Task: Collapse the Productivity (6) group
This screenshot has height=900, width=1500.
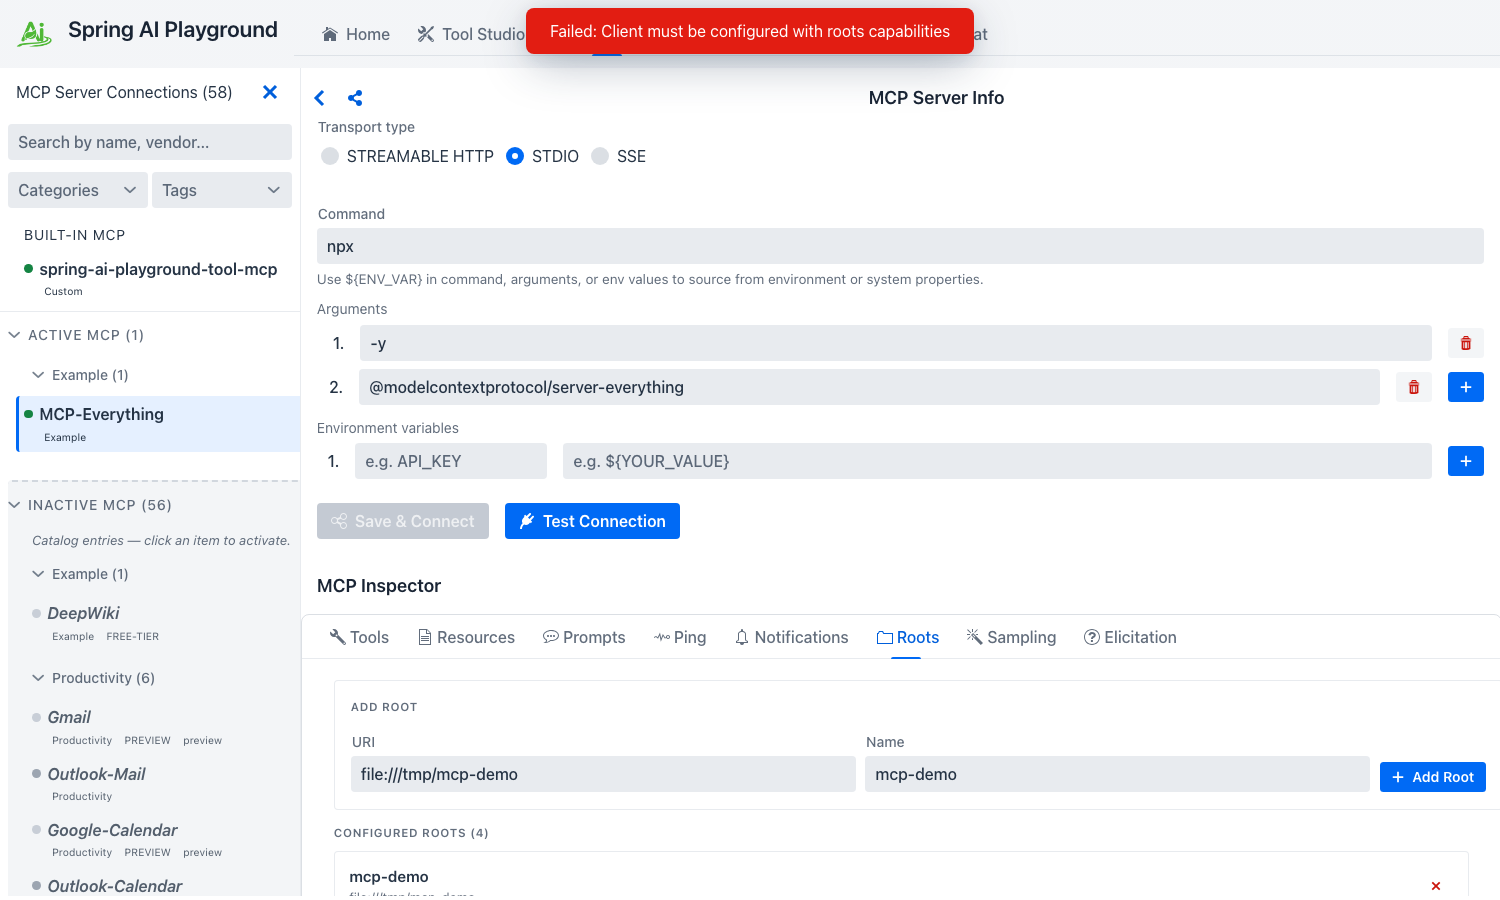Action: pos(38,678)
